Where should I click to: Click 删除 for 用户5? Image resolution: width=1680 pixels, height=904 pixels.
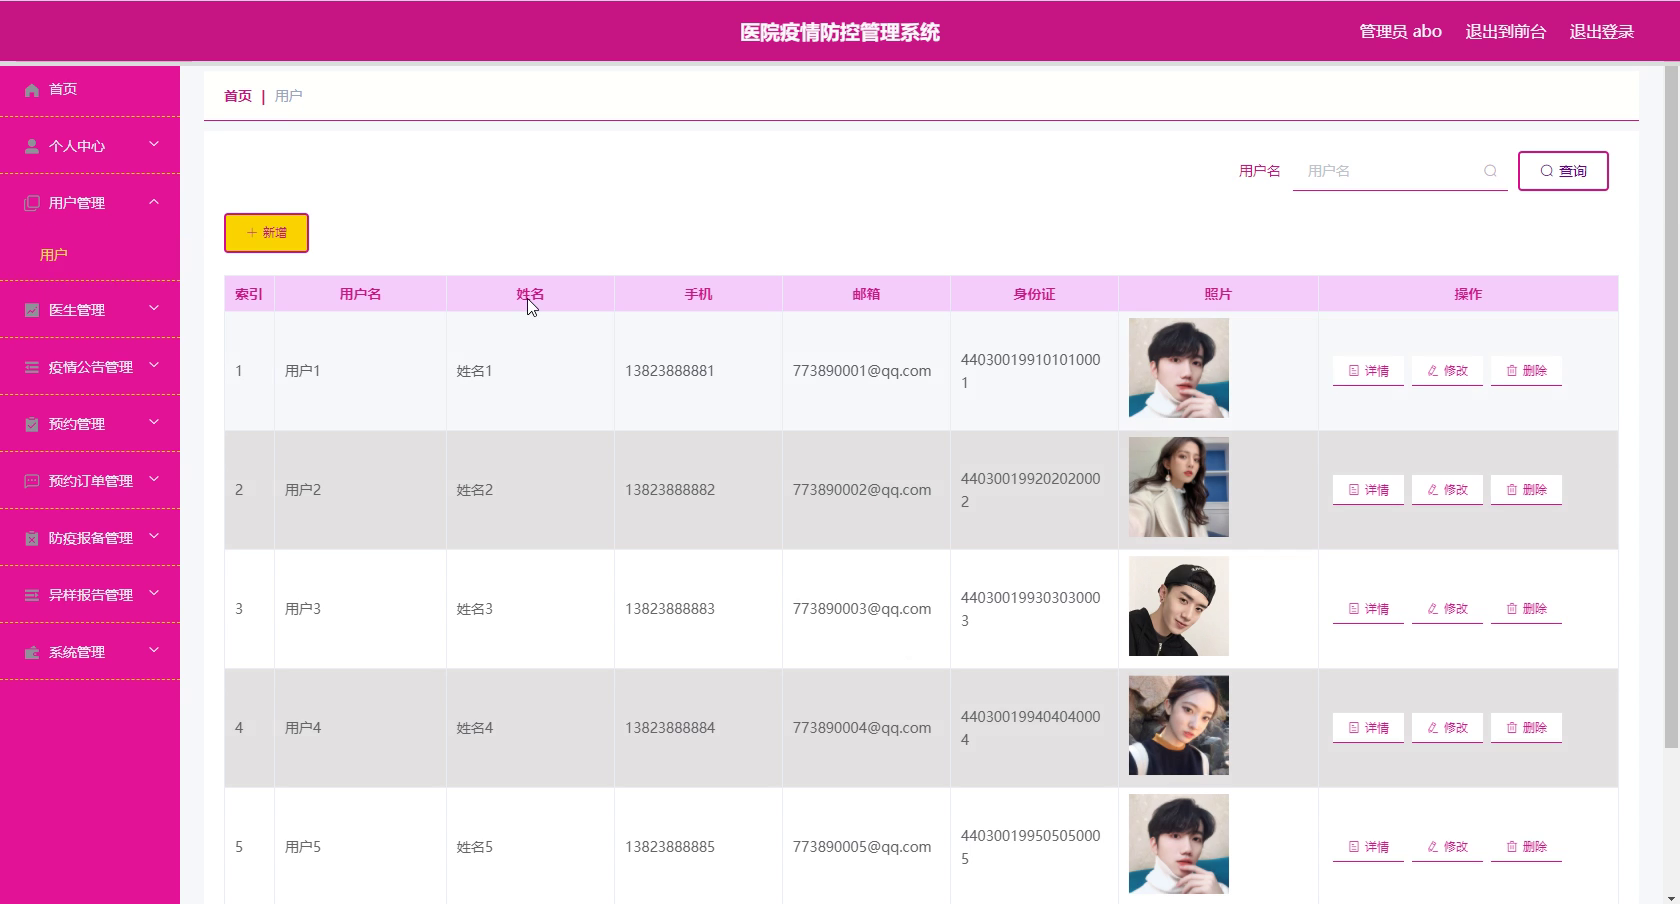click(1526, 847)
